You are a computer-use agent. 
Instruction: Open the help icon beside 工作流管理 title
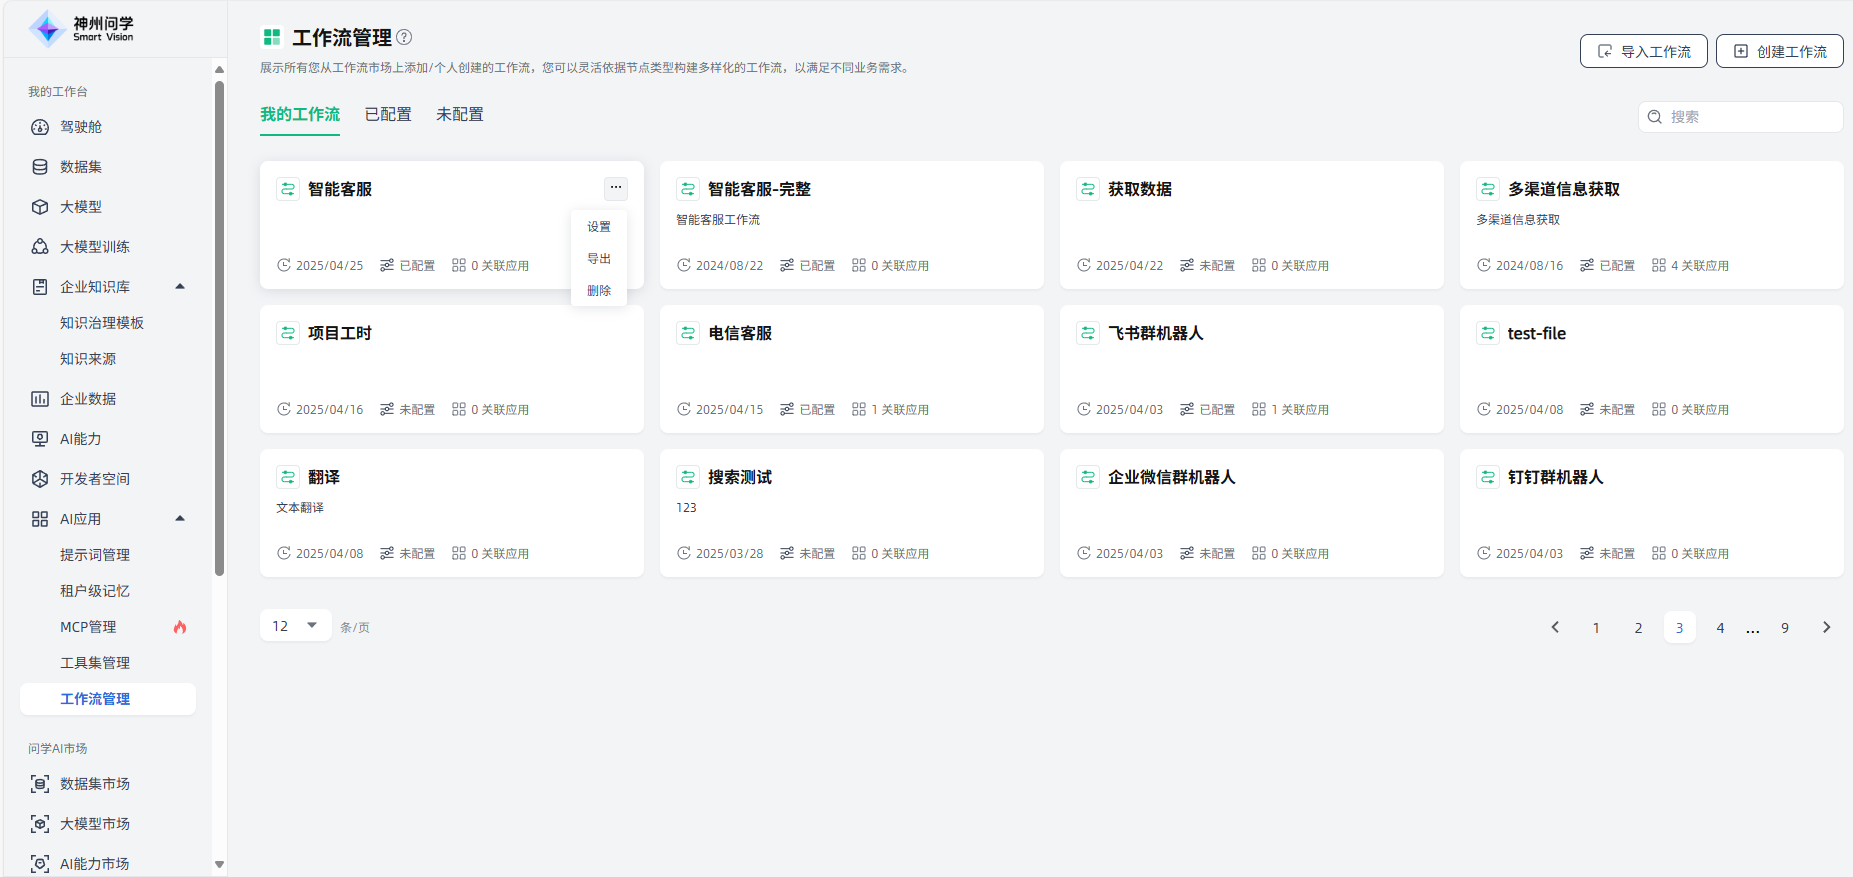[404, 37]
